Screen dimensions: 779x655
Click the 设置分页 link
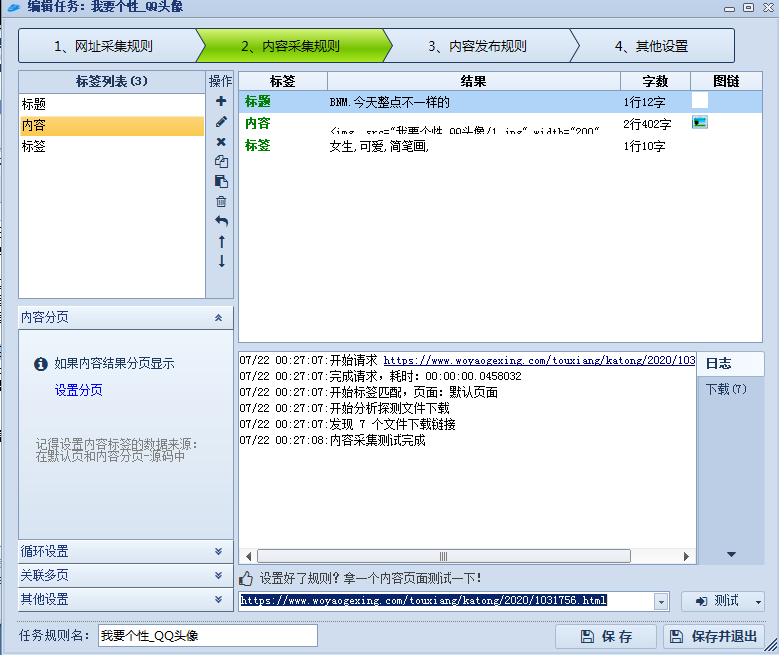78,390
